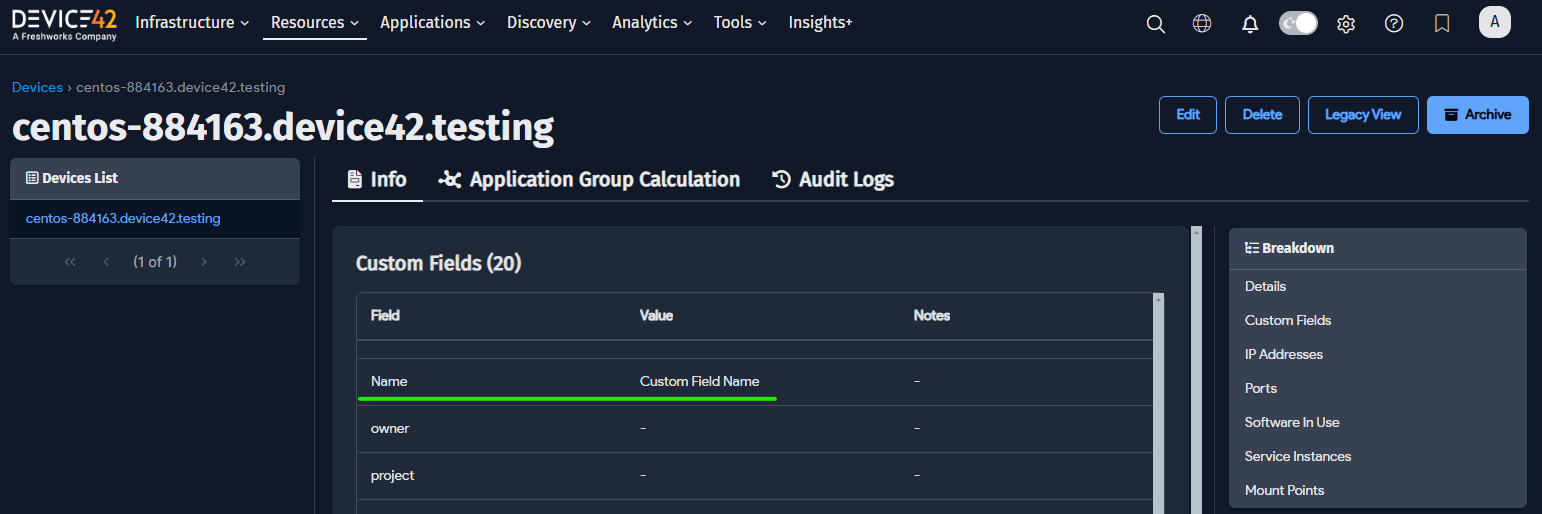The image size is (1542, 514).
Task: Click the Edit button
Action: click(x=1187, y=115)
